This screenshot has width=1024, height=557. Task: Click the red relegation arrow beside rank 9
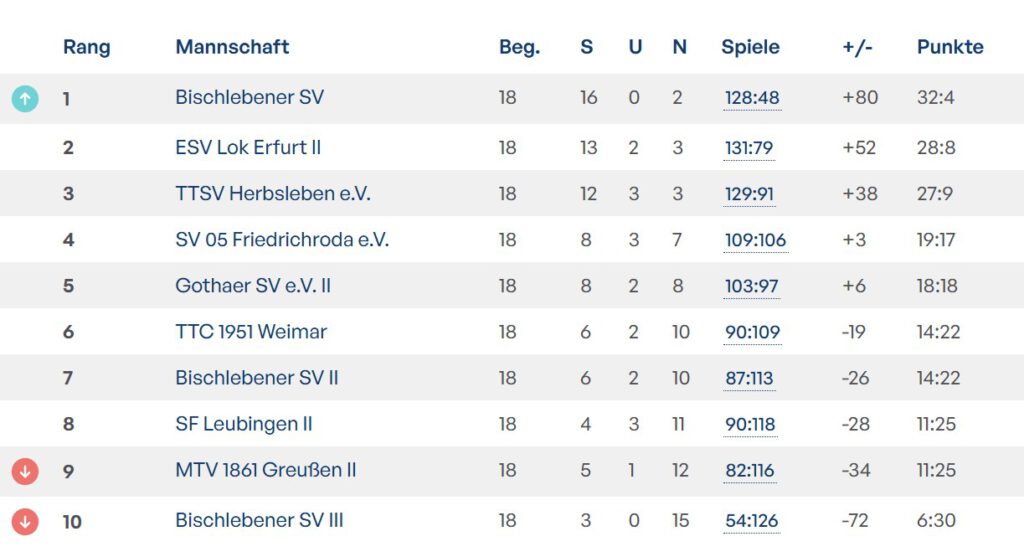[x=25, y=470]
